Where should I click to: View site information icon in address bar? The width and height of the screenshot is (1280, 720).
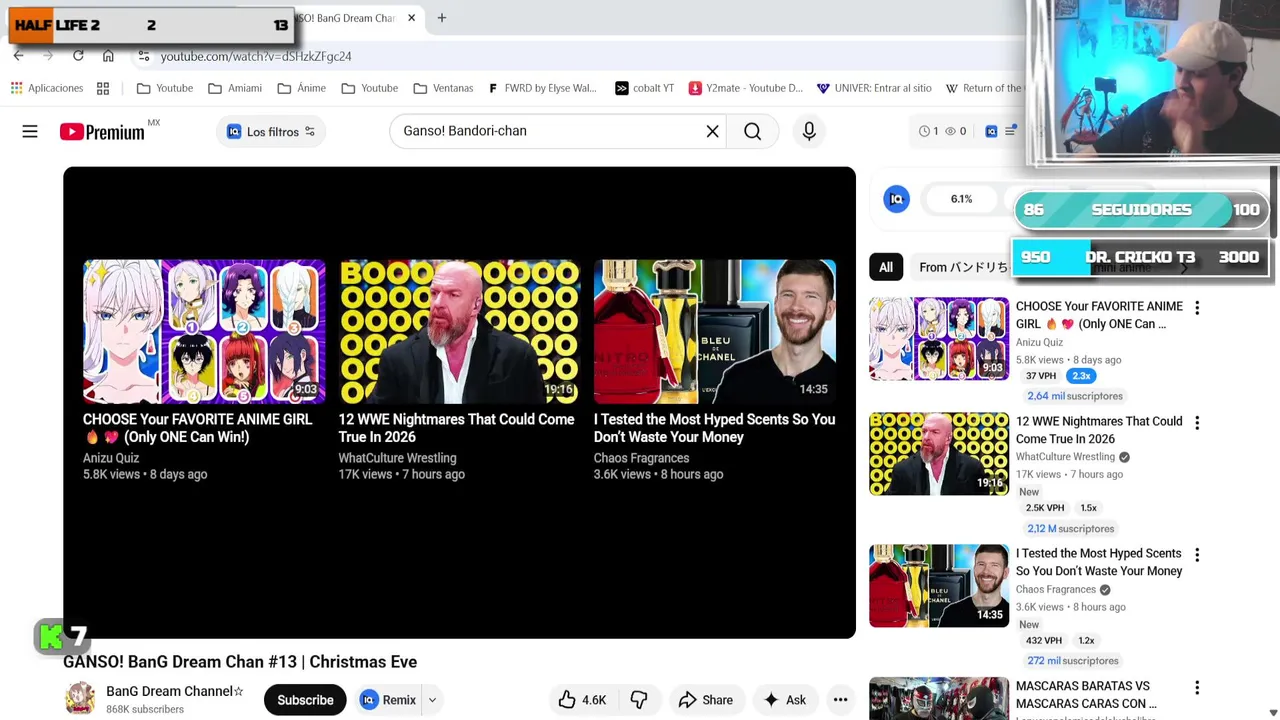pyautogui.click(x=144, y=56)
